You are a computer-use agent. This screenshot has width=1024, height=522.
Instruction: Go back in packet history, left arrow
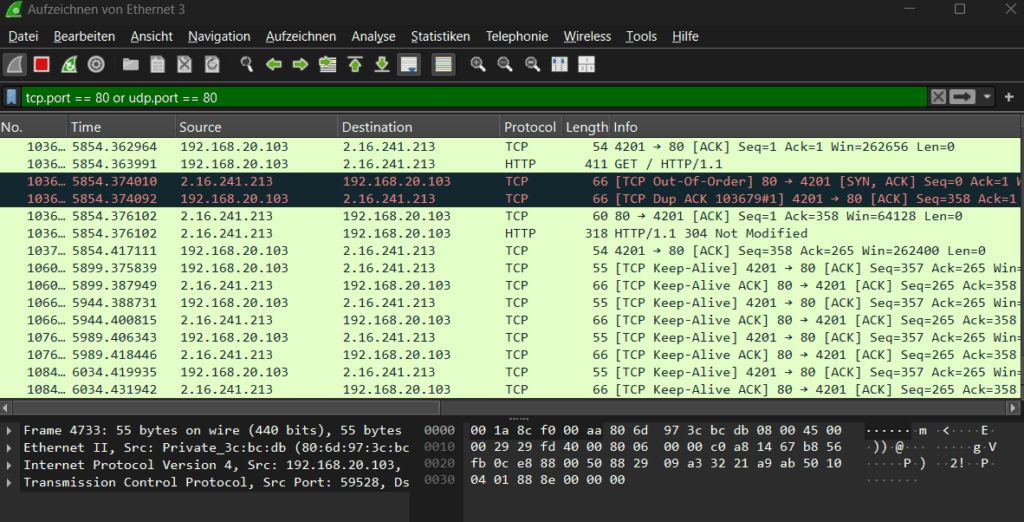[x=274, y=65]
